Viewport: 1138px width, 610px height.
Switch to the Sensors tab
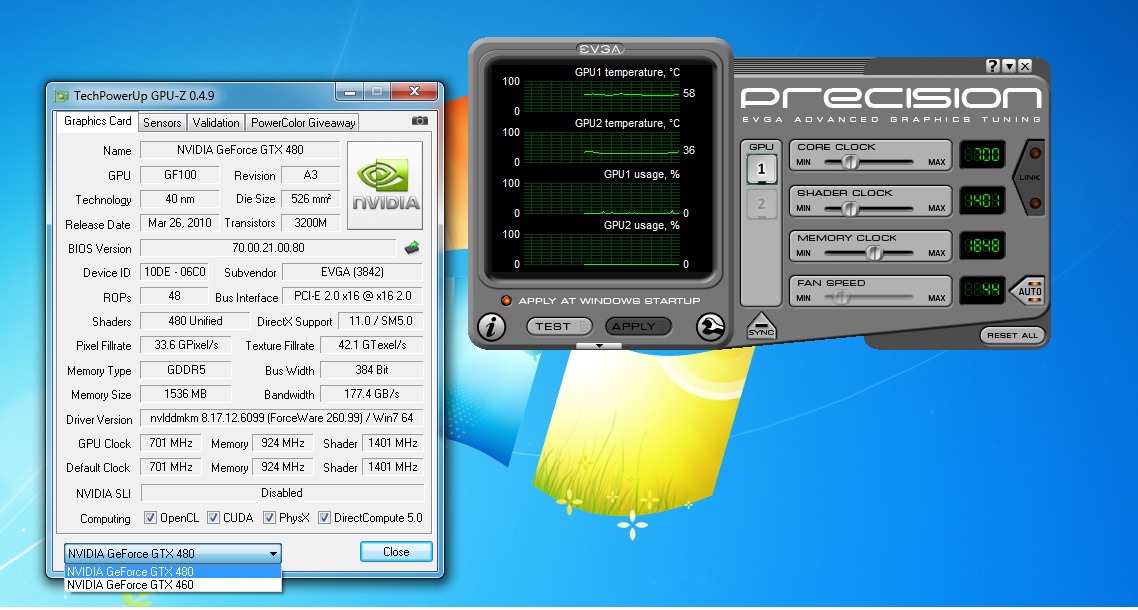(162, 123)
